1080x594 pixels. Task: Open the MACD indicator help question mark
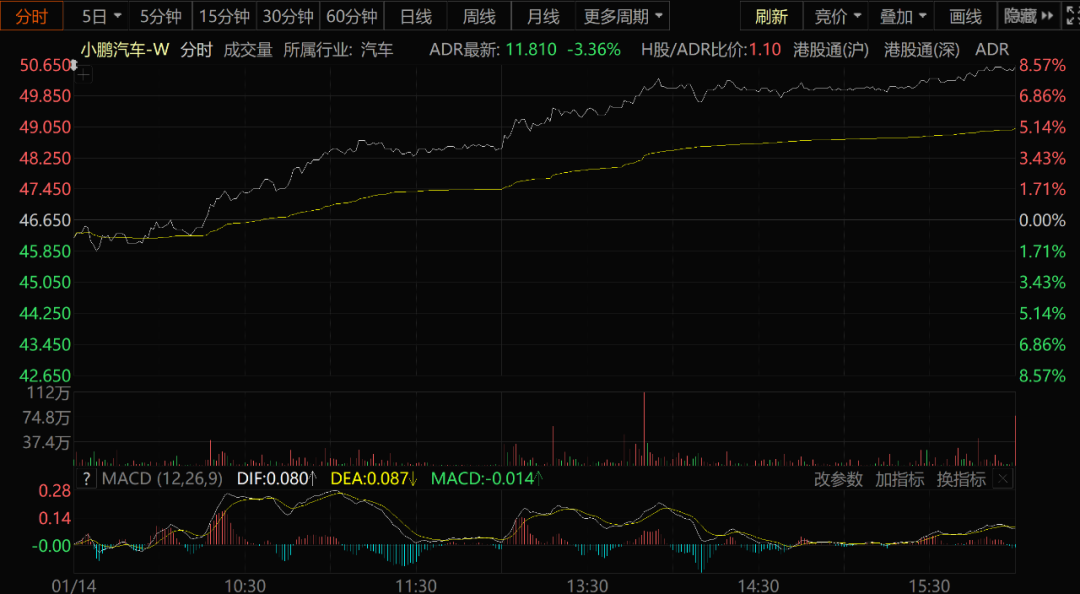pyautogui.click(x=86, y=479)
